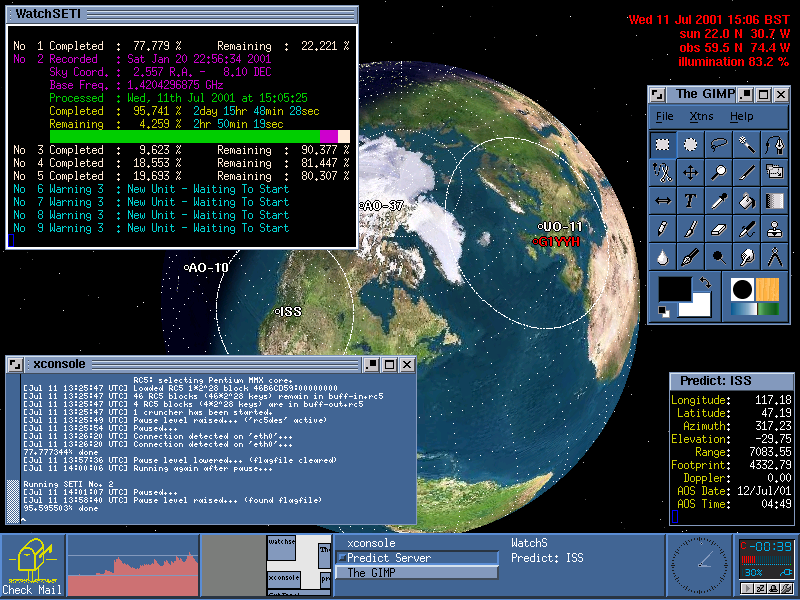Screen dimensions: 800x600
Task: Click the red G1YYH station label
Action: point(557,242)
